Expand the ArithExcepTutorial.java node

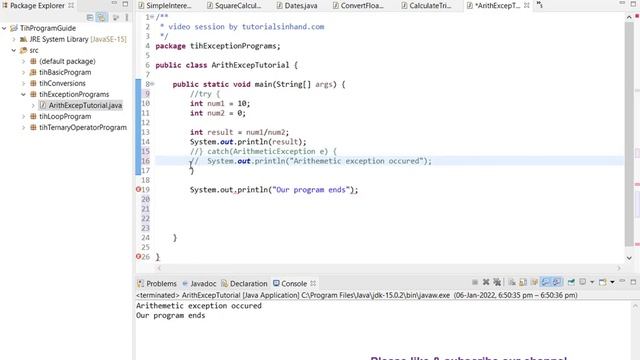33,105
